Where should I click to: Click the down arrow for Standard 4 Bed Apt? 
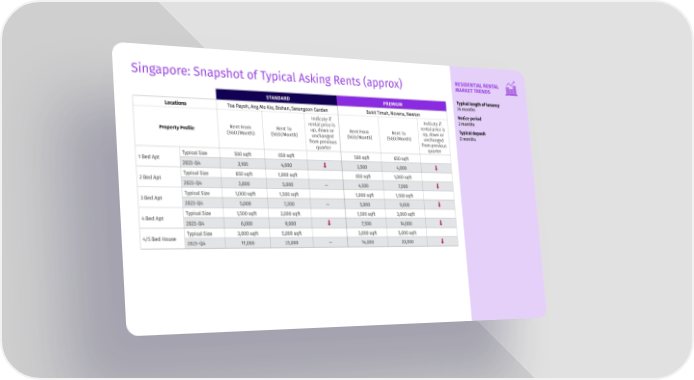[x=329, y=223]
